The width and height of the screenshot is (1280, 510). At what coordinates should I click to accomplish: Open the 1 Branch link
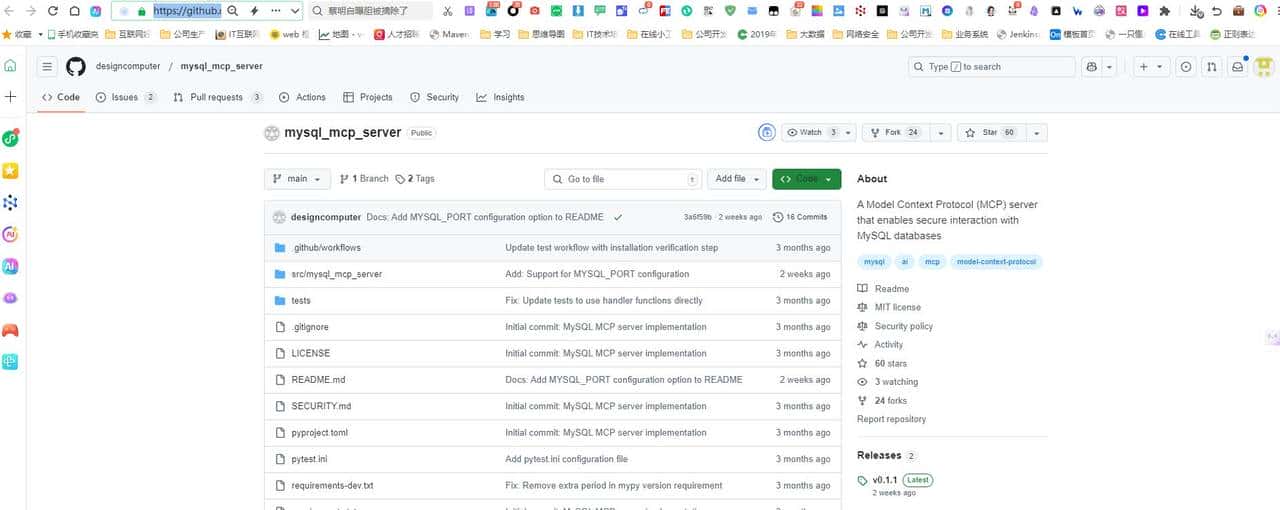(x=364, y=179)
